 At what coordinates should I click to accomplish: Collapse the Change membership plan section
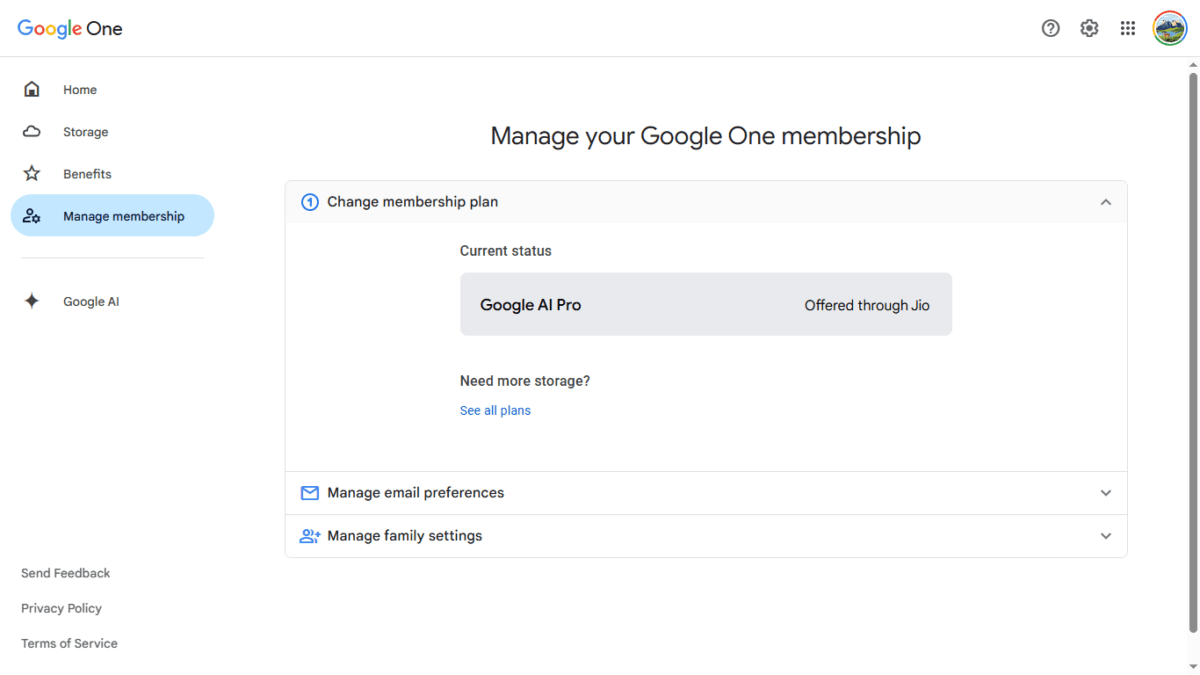1106,201
